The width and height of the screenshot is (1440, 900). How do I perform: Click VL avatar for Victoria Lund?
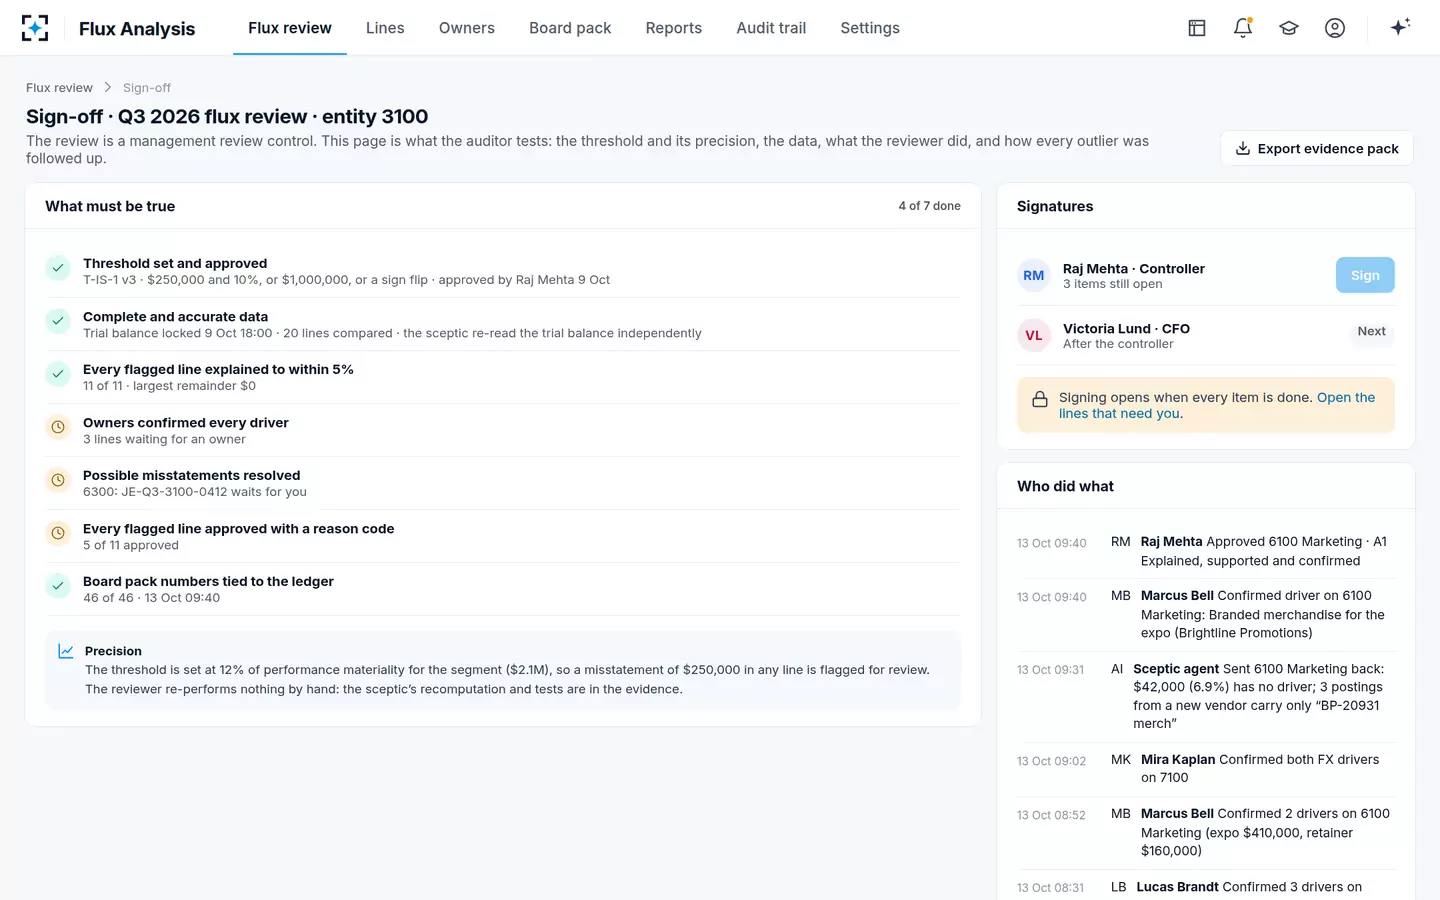pyautogui.click(x=1034, y=336)
